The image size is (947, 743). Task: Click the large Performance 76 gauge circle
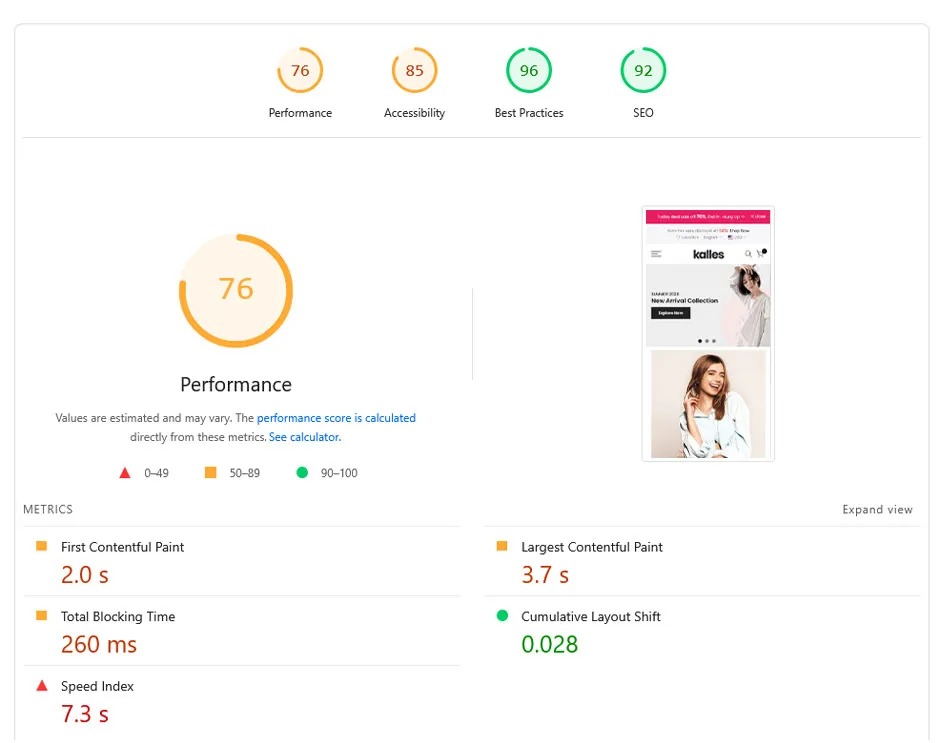[x=236, y=290]
